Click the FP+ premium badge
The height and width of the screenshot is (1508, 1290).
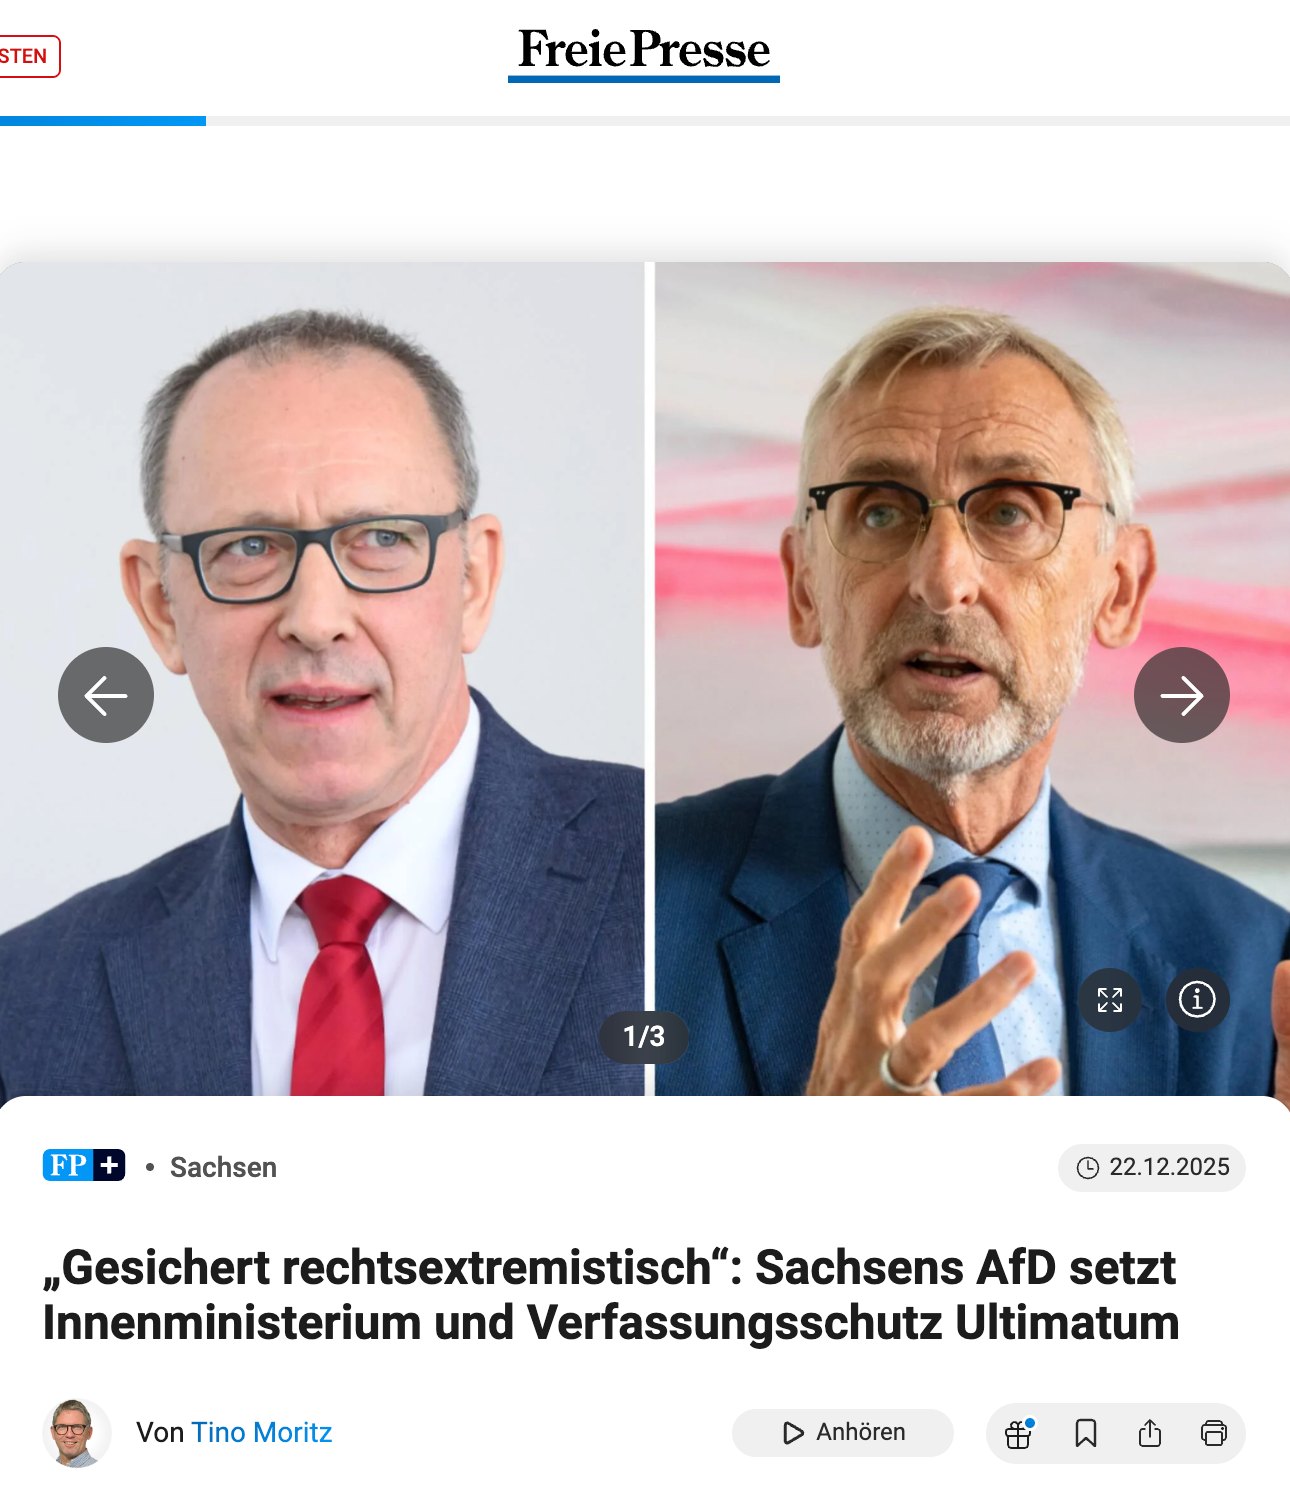point(84,1165)
